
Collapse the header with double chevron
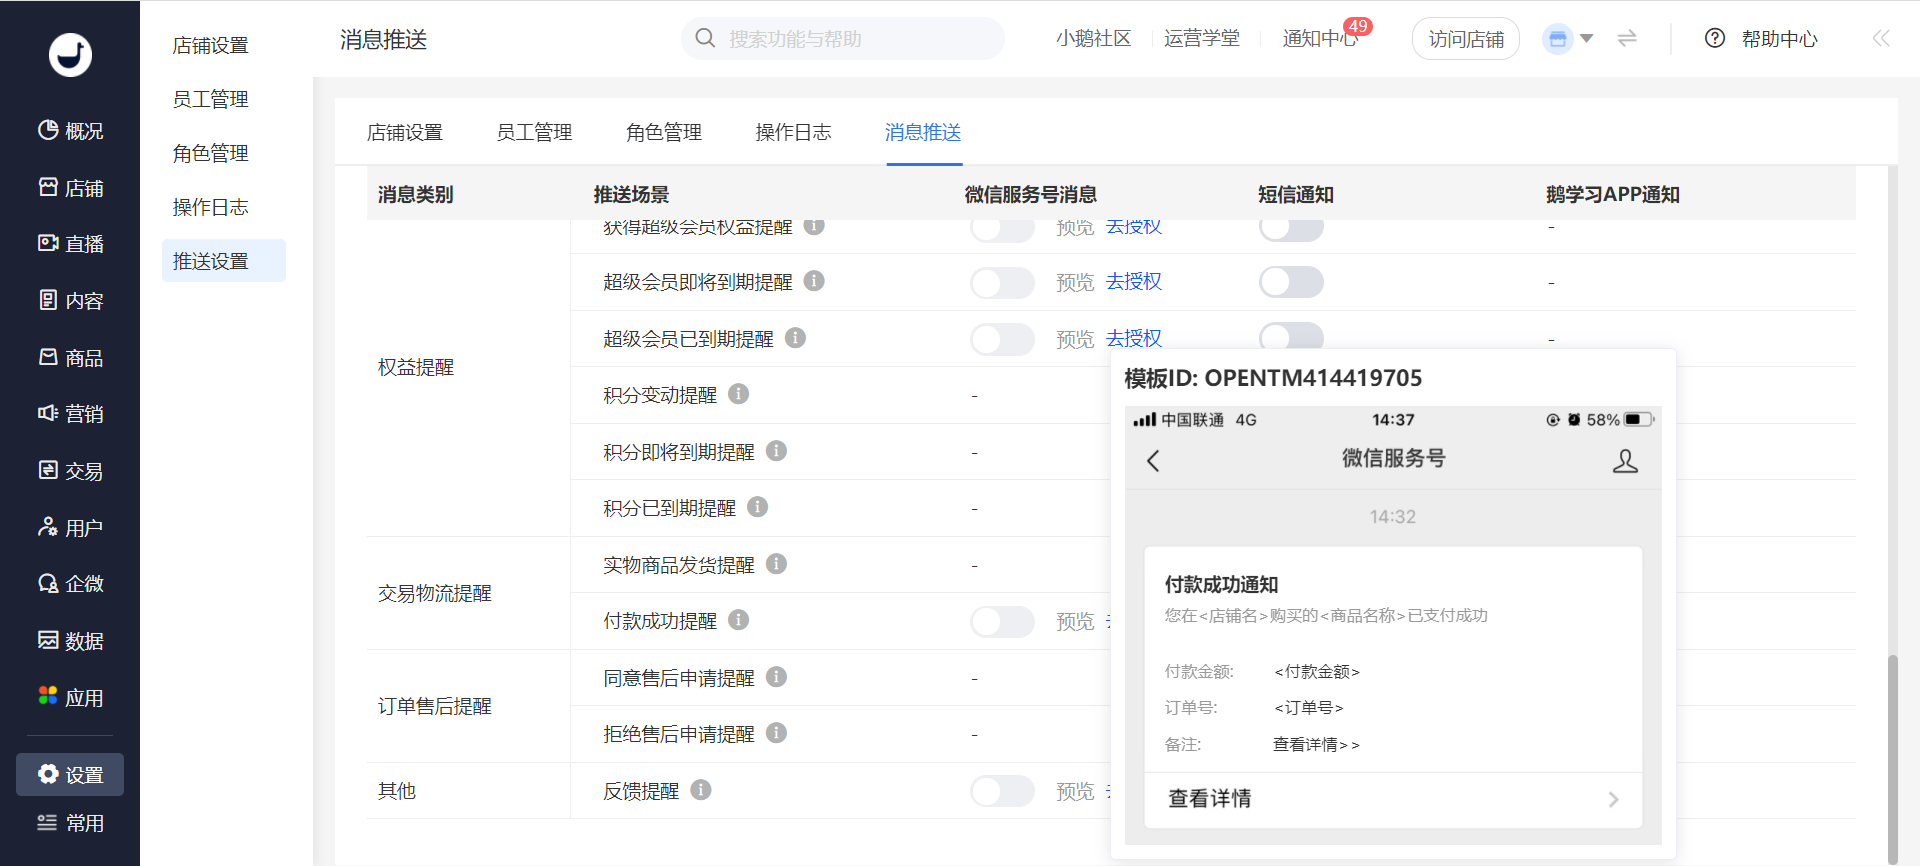[x=1881, y=38]
